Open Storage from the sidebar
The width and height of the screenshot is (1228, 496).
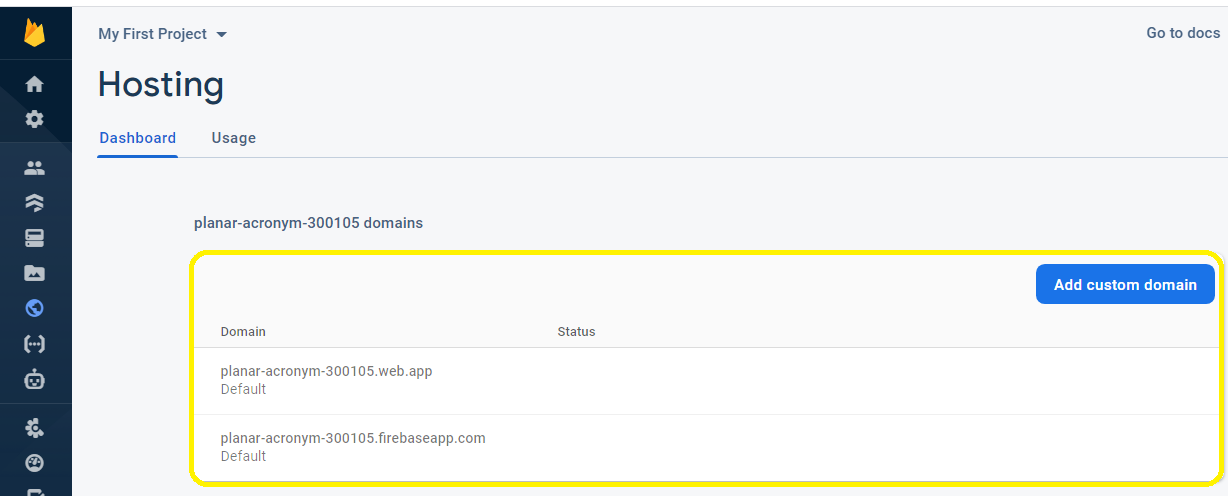[35, 273]
